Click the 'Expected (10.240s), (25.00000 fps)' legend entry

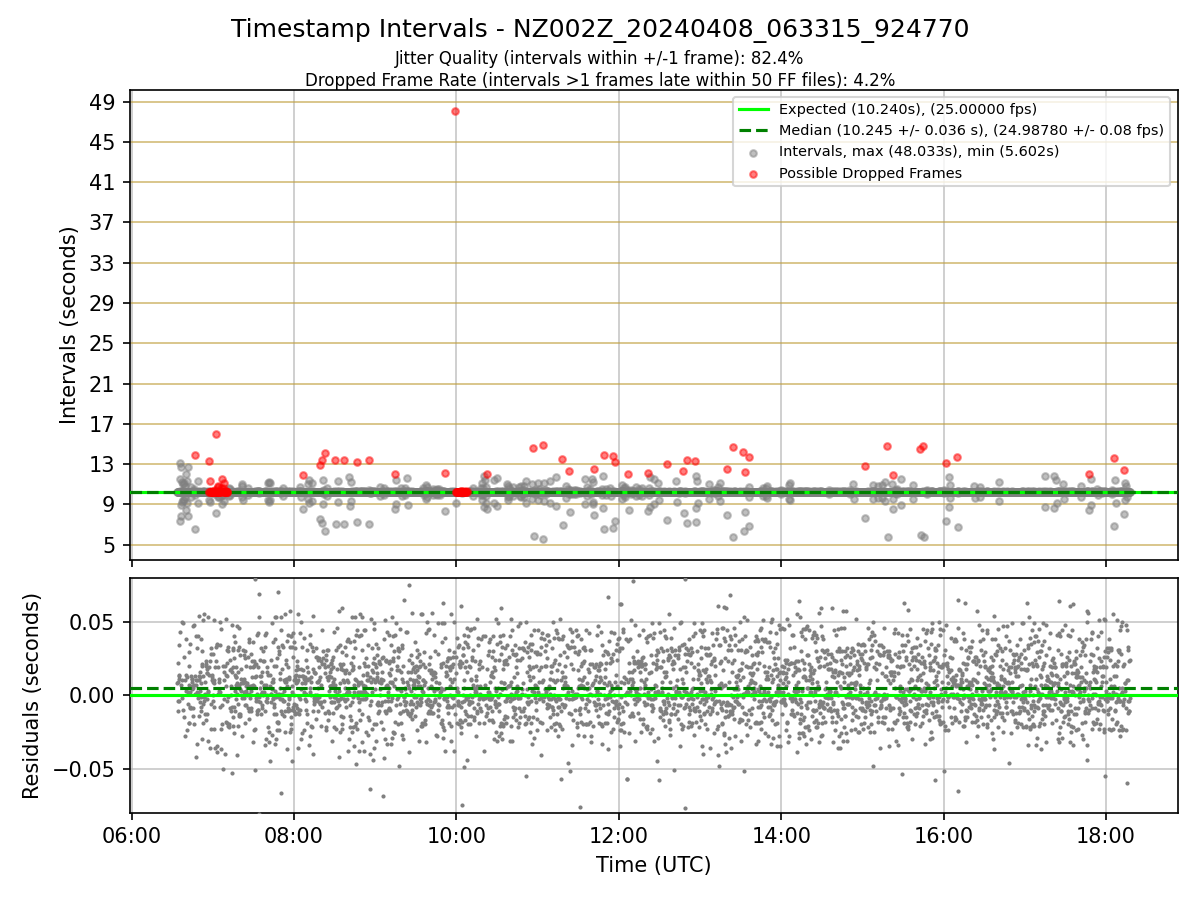coord(907,110)
